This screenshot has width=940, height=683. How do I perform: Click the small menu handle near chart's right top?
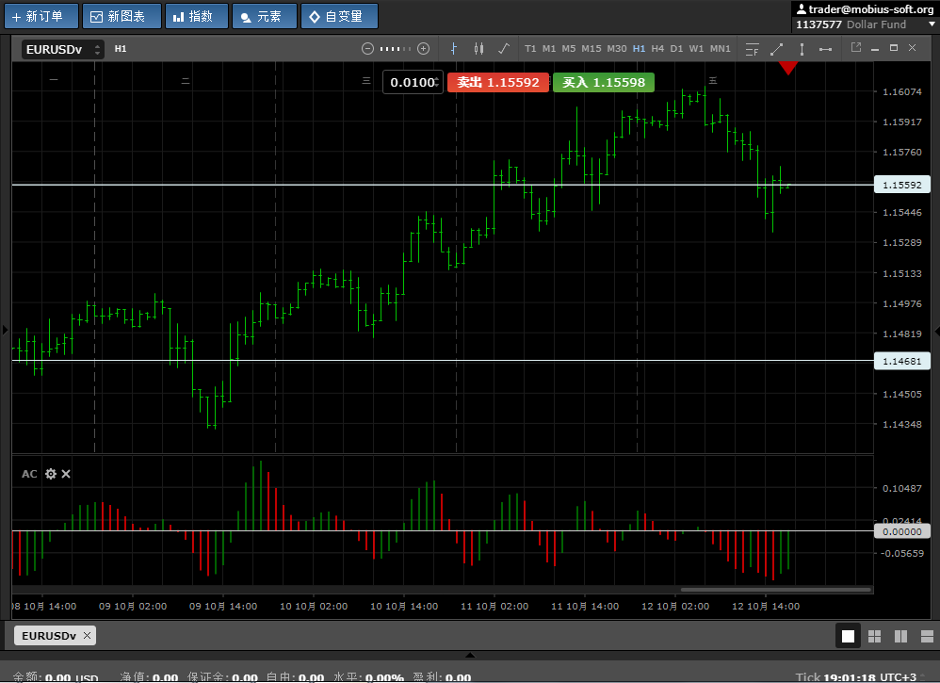click(x=713, y=80)
